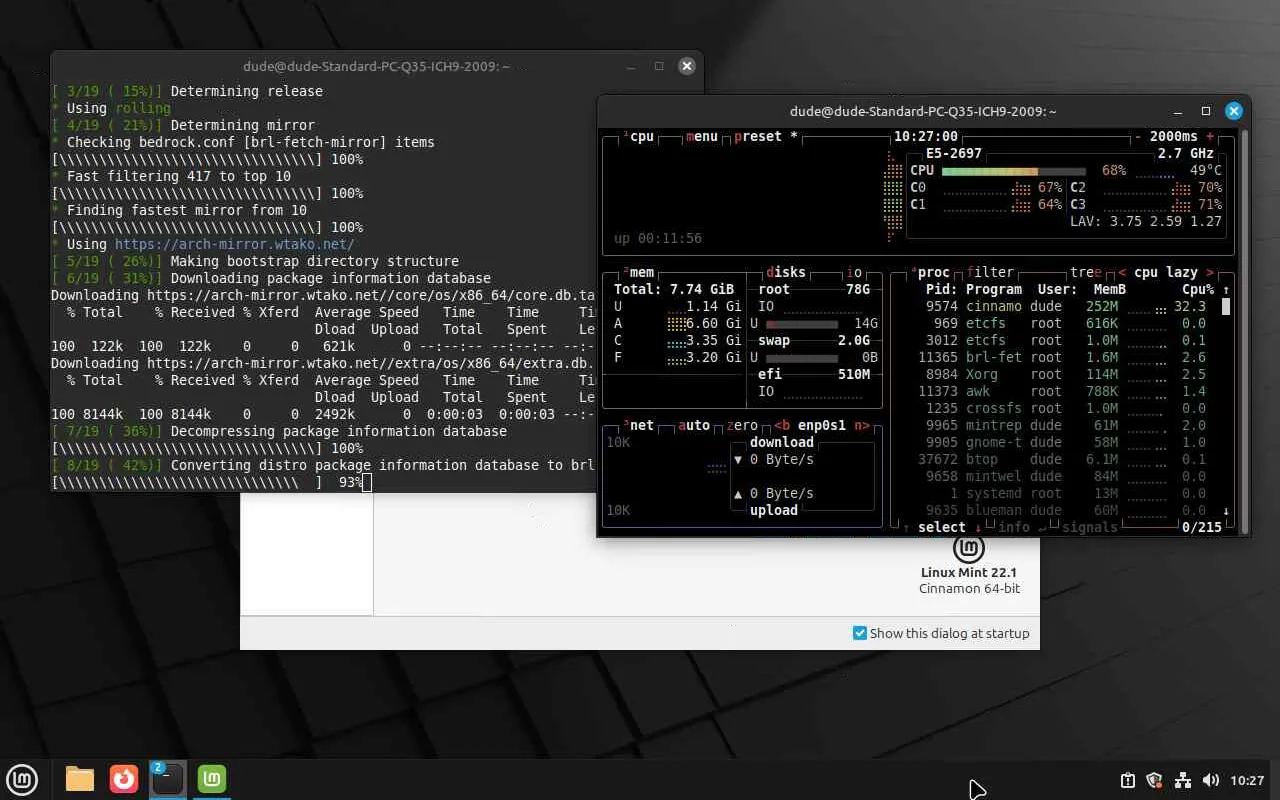Open the network connections tray icon

pyautogui.click(x=1182, y=780)
